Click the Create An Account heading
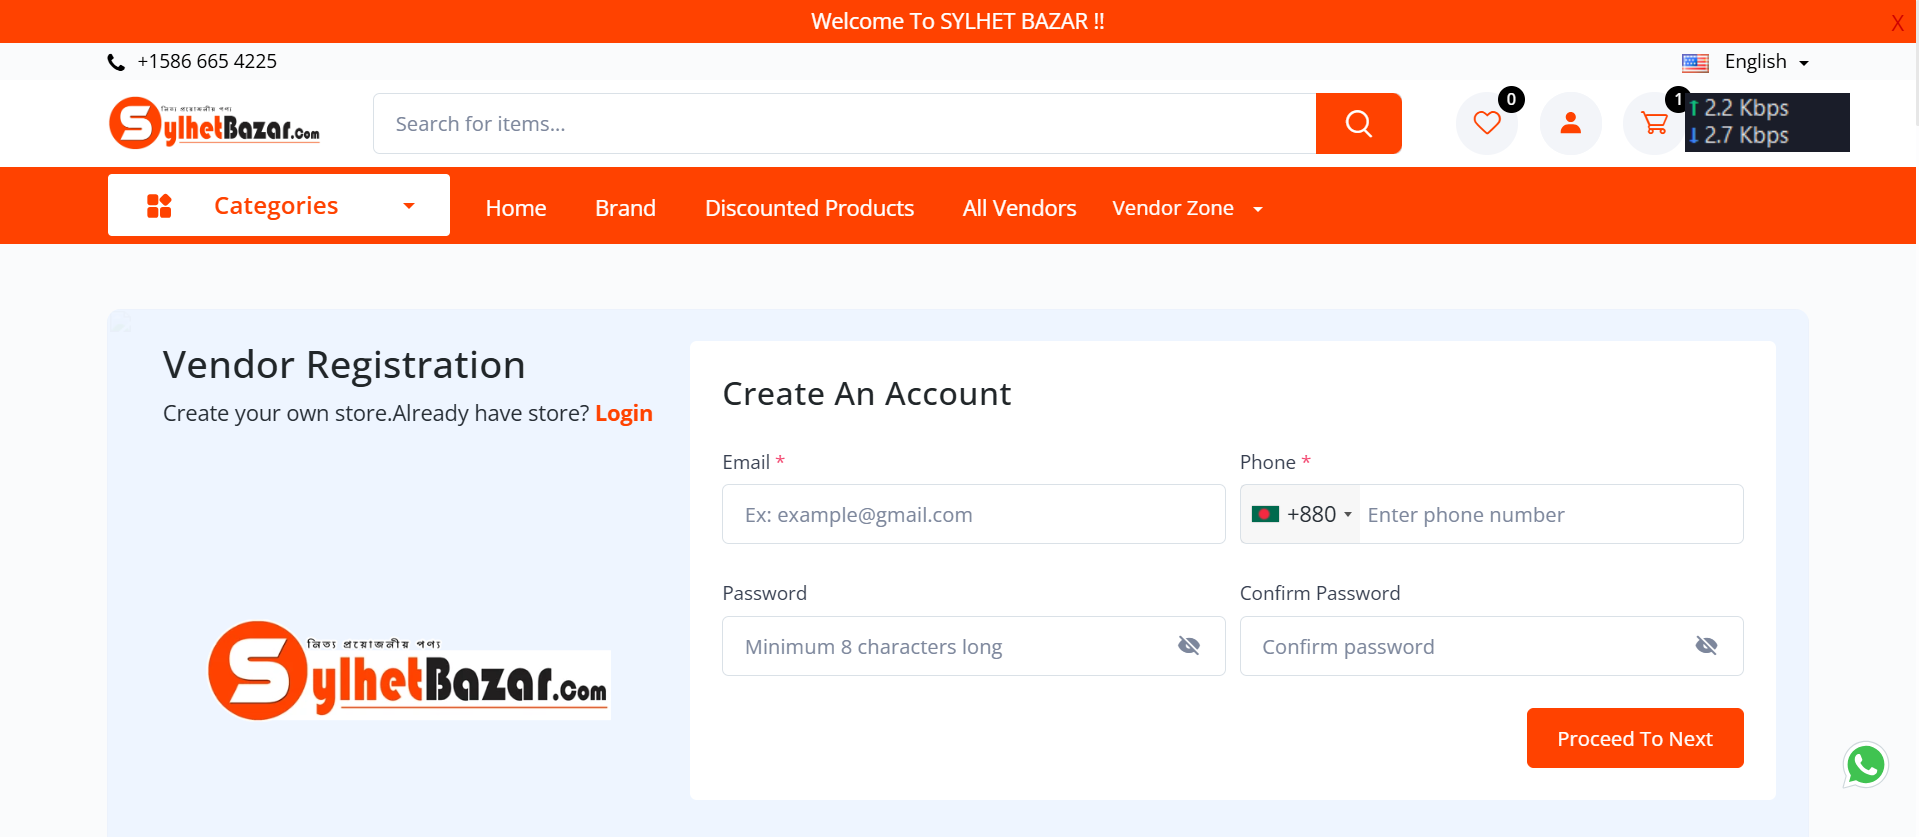 pyautogui.click(x=866, y=394)
